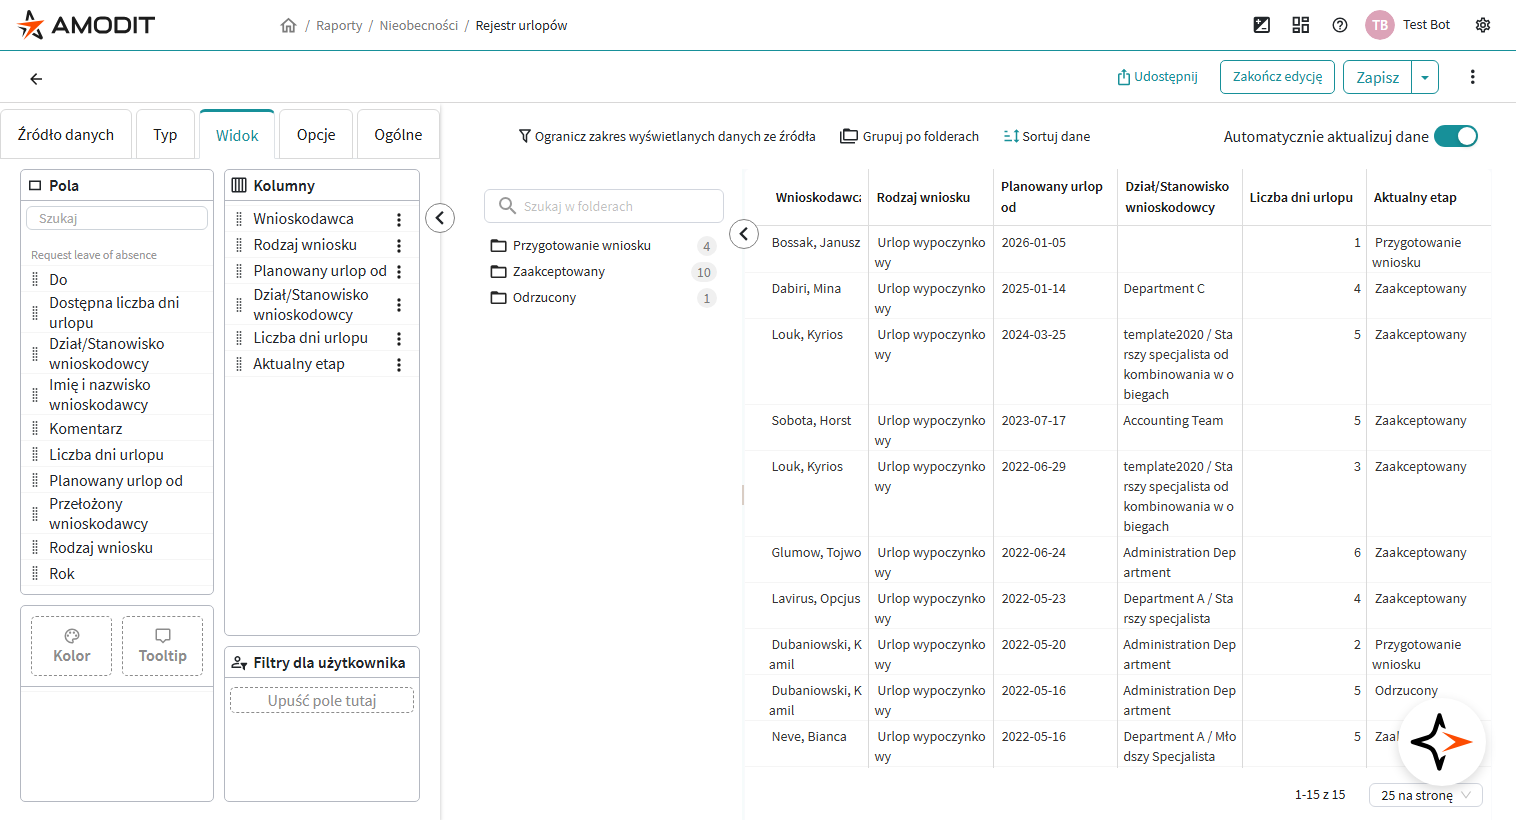Open the settings gear icon
The image size is (1516, 820).
coord(1483,25)
